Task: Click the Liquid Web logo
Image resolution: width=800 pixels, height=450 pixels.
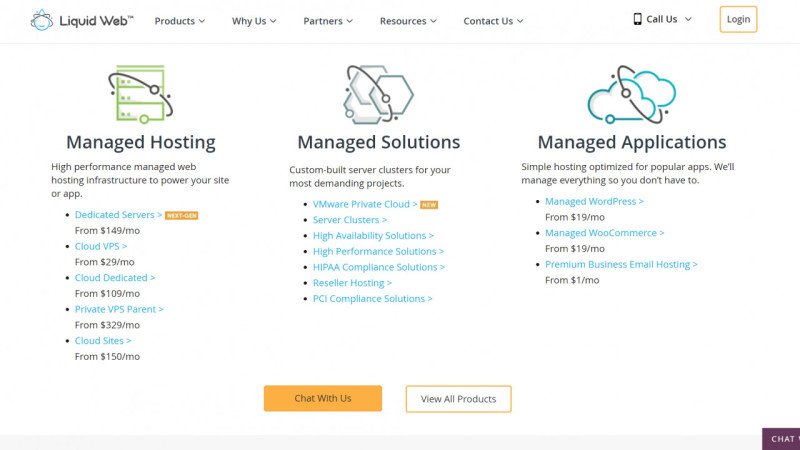Action: click(82, 20)
